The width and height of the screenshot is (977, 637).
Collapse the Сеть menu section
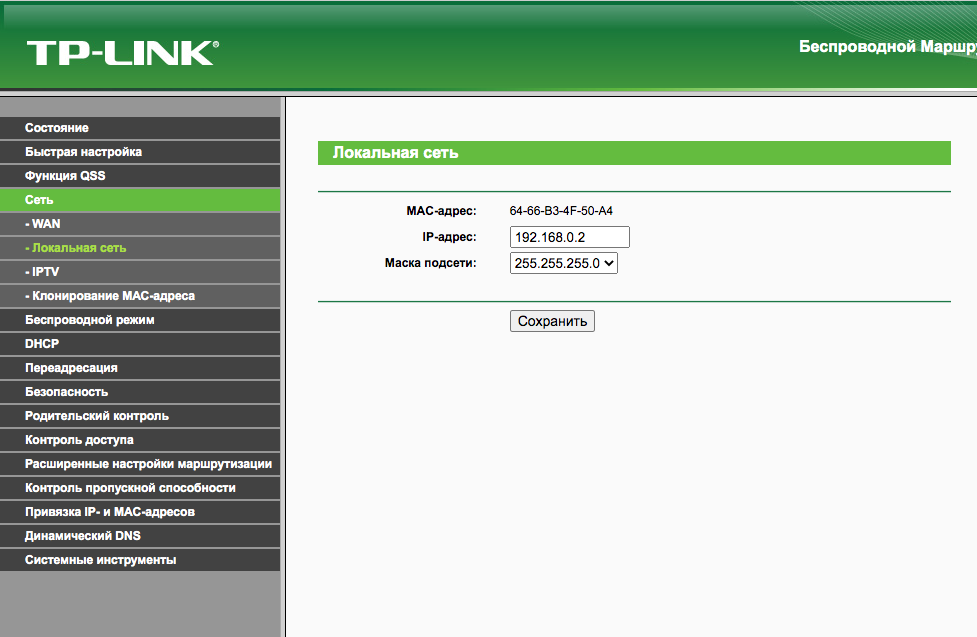[140, 199]
